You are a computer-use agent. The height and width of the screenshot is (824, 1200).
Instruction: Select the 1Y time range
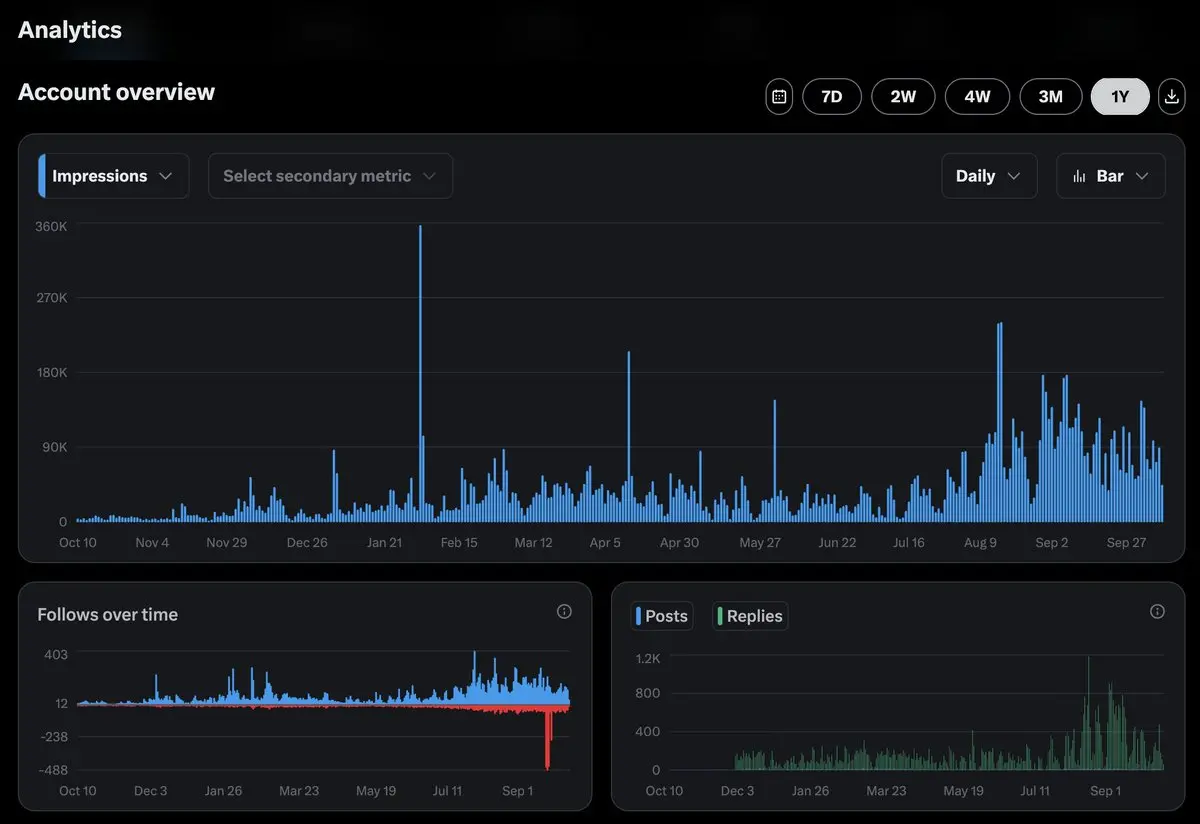[x=1120, y=97]
